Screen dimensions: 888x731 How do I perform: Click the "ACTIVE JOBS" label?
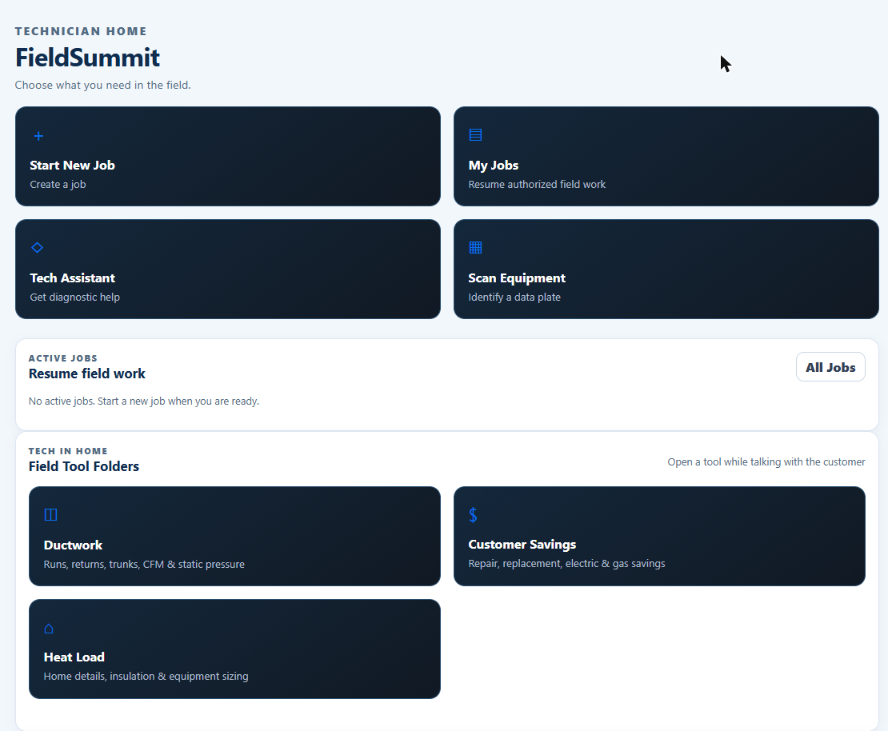pyautogui.click(x=63, y=358)
